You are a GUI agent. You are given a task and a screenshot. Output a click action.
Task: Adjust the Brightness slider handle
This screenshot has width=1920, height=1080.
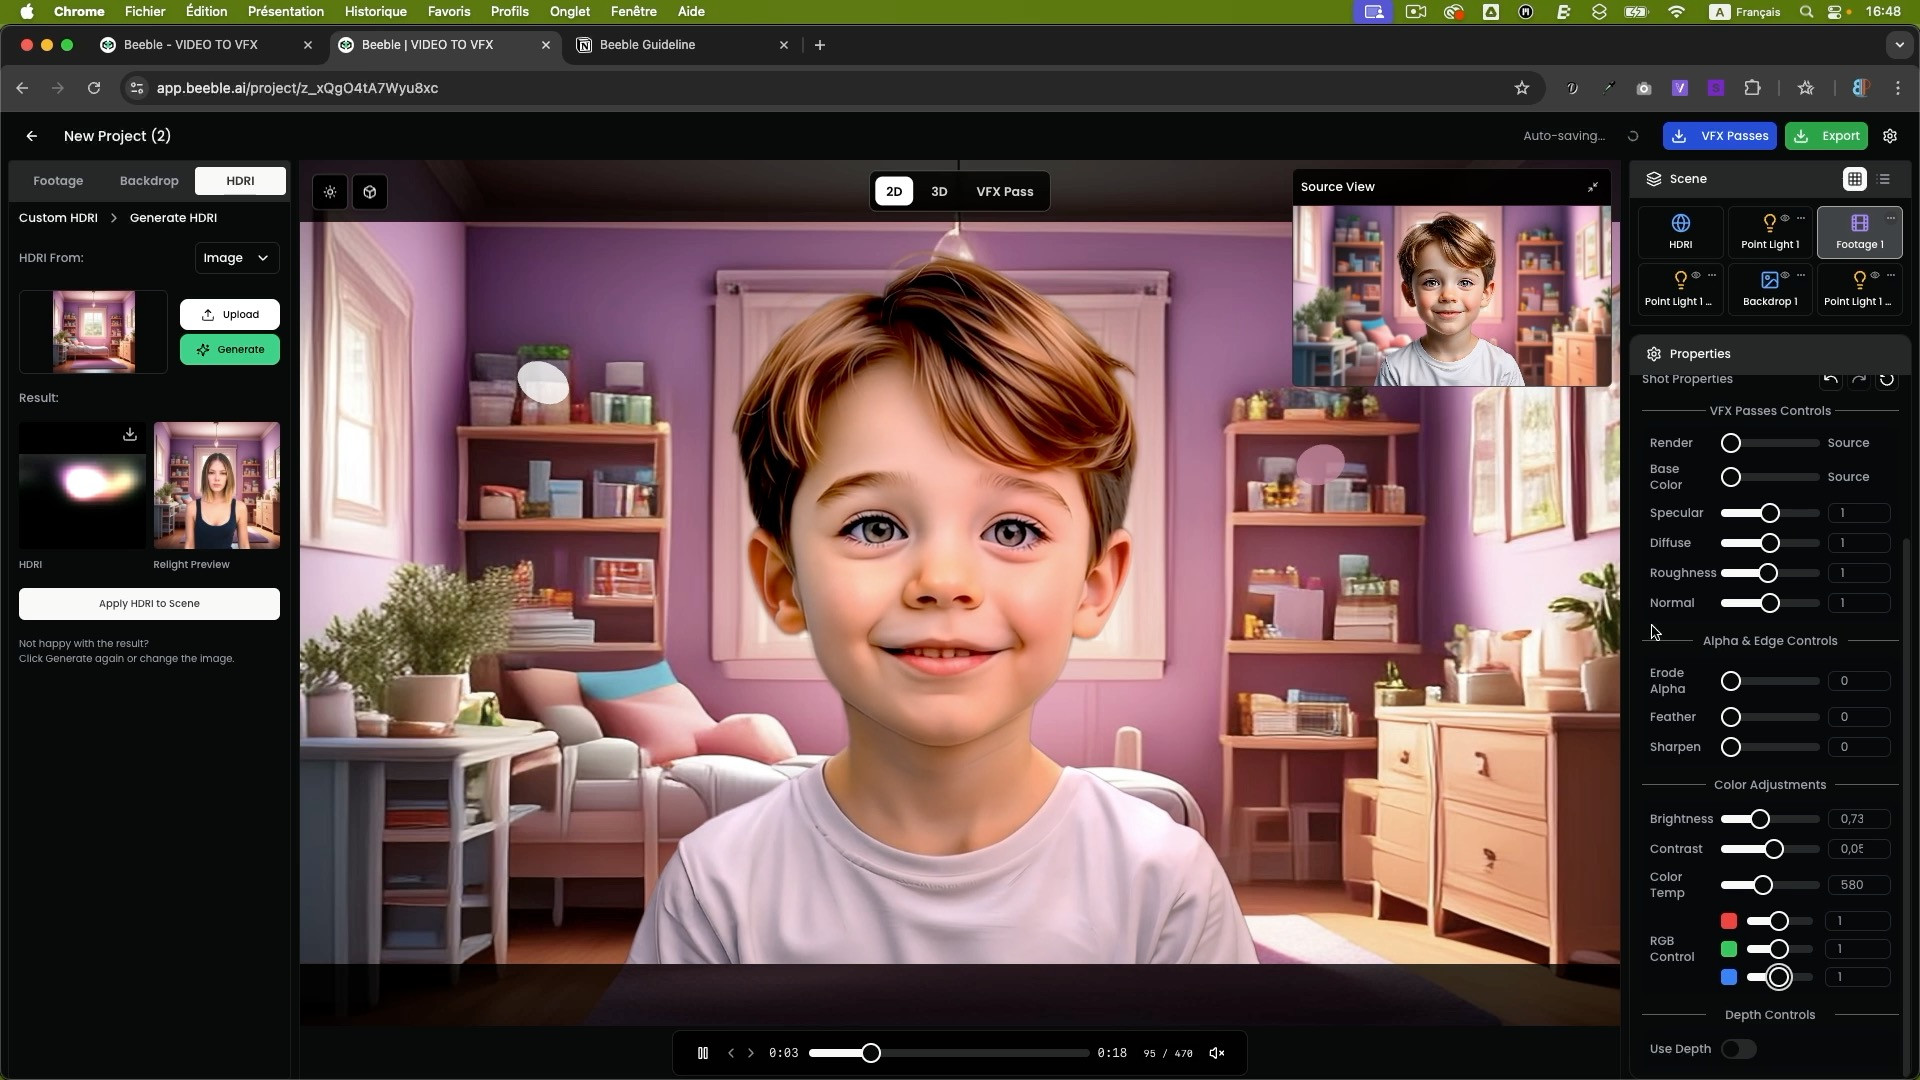[x=1760, y=819]
